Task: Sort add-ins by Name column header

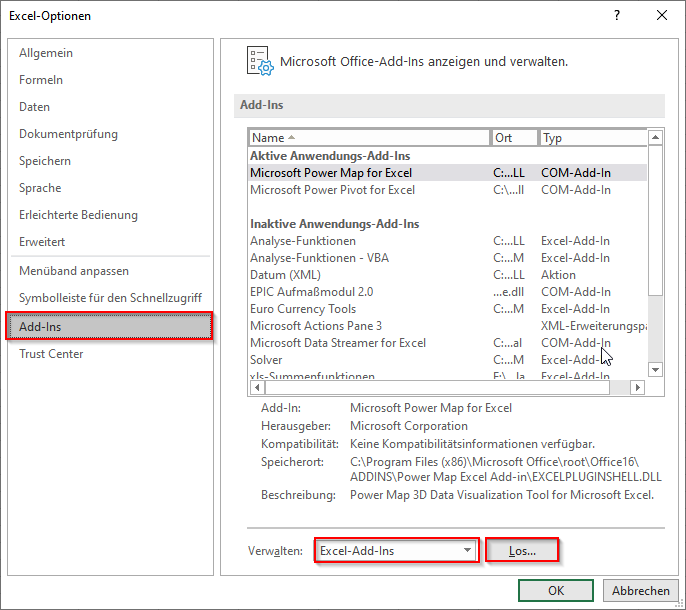Action: coord(369,138)
